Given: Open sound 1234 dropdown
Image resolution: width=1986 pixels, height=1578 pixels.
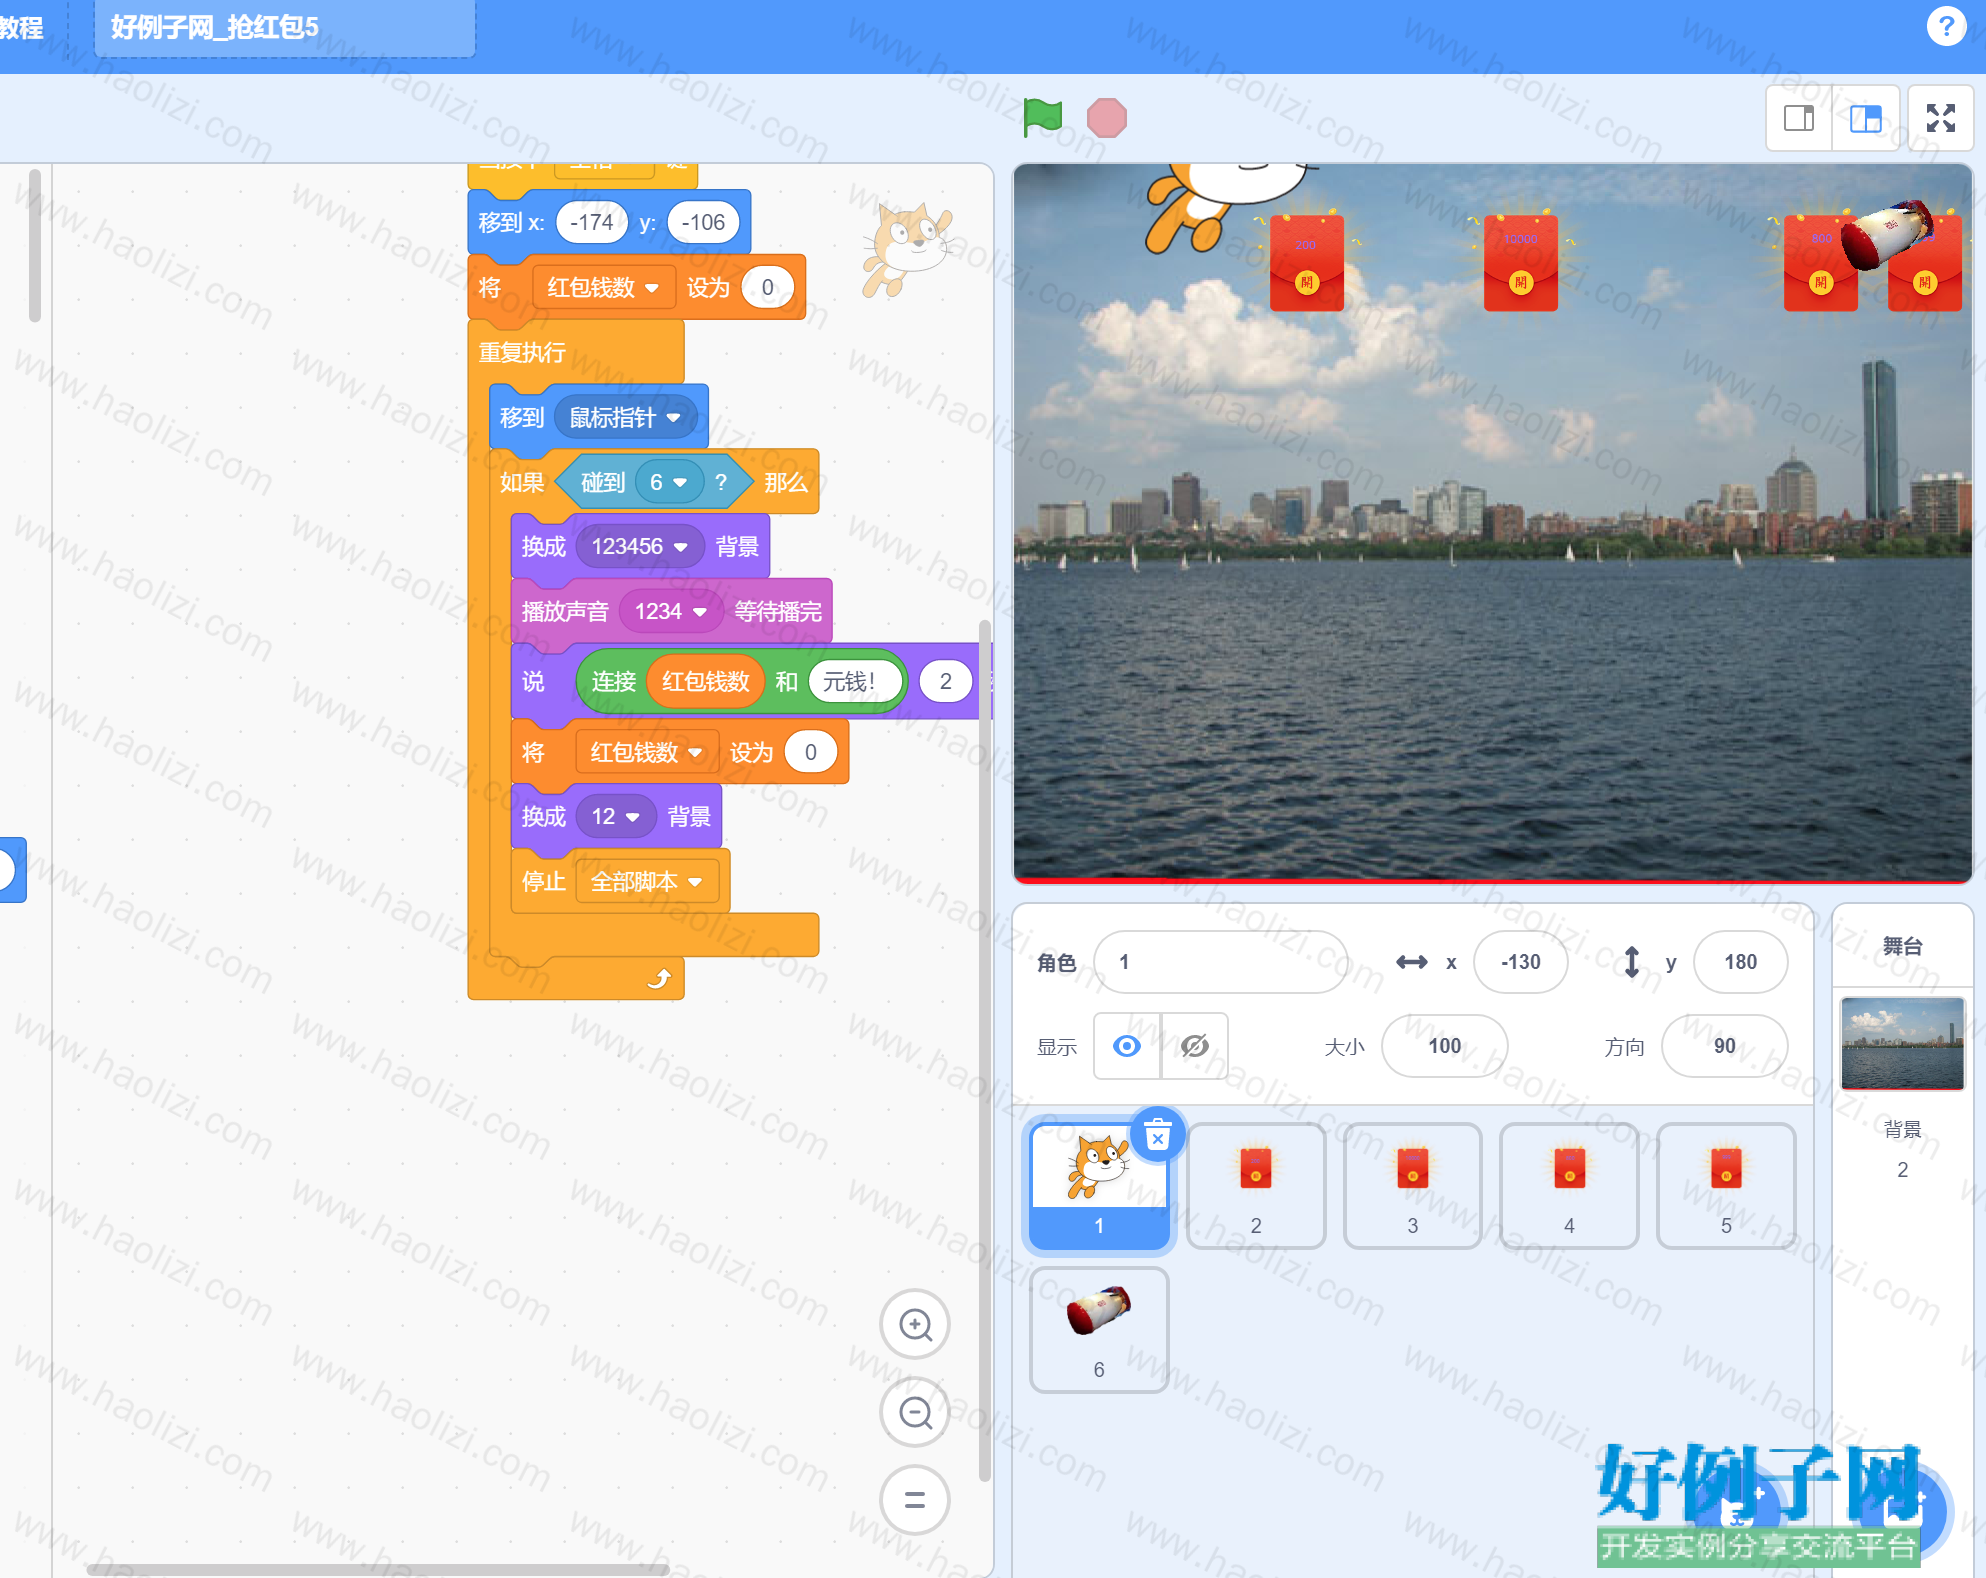Looking at the screenshot, I should coord(670,612).
